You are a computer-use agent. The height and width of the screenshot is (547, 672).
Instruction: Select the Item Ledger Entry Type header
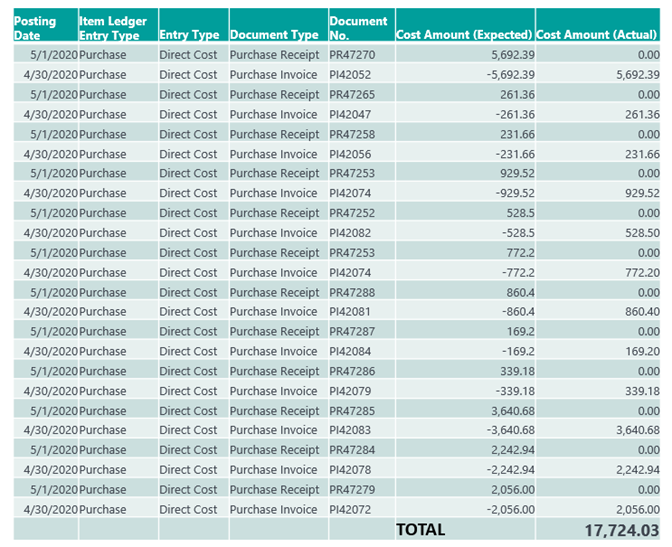[x=119, y=25]
